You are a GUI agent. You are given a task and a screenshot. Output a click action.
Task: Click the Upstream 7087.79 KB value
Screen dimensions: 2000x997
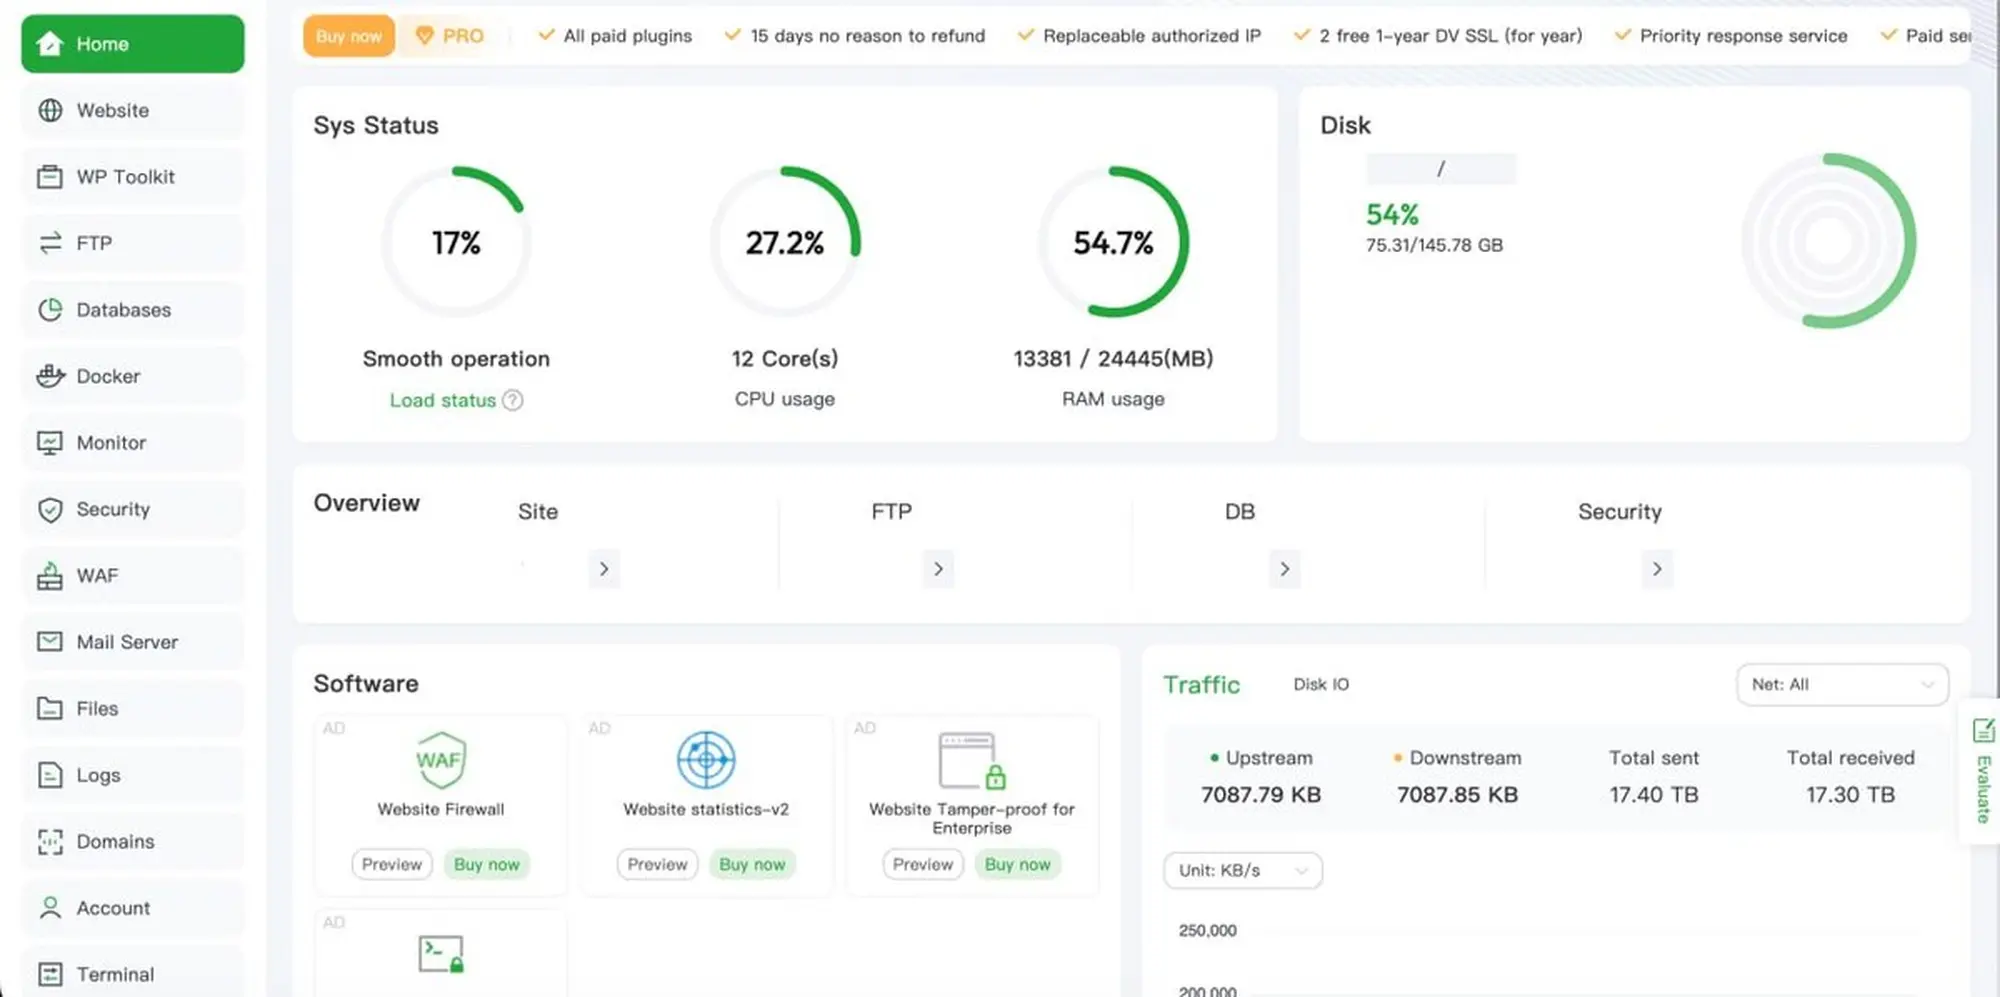[1261, 795]
